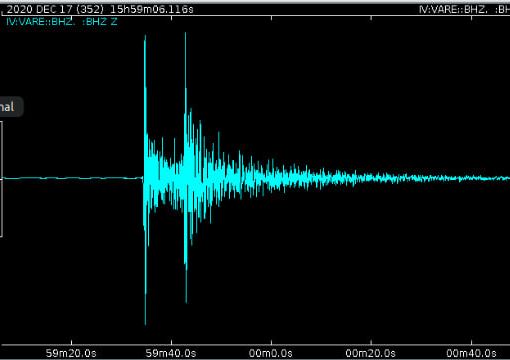The height and width of the screenshot is (360, 510).
Task: Click the first large P-wave arrival spike
Action: coord(145,180)
